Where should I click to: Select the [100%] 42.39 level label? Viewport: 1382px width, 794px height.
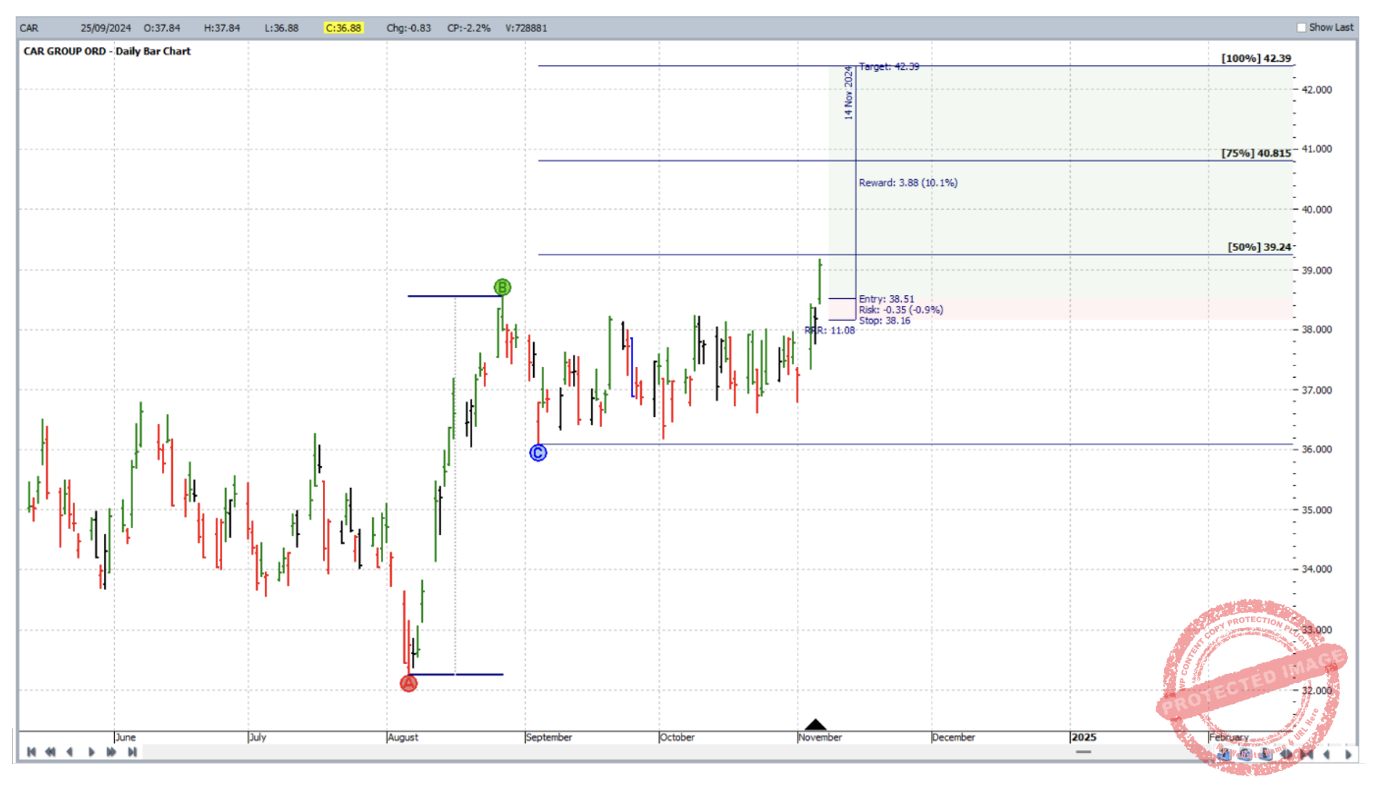(x=1256, y=59)
